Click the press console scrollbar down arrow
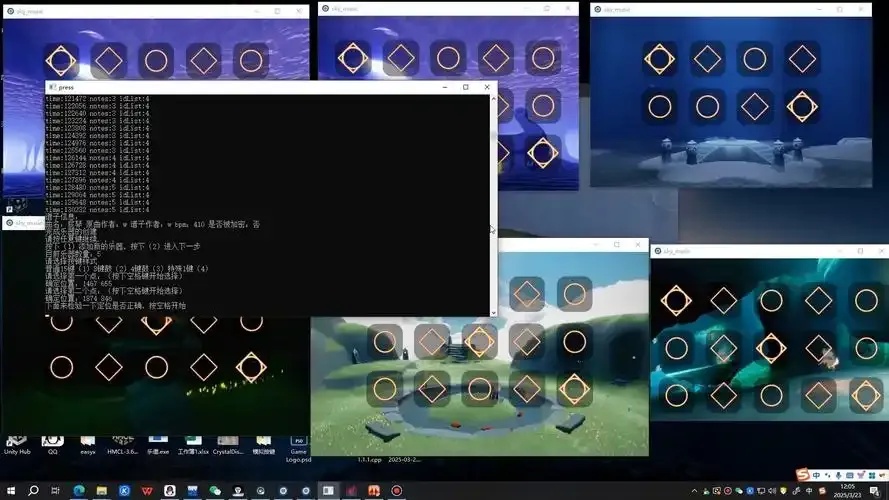This screenshot has height=500, width=889. 493,312
